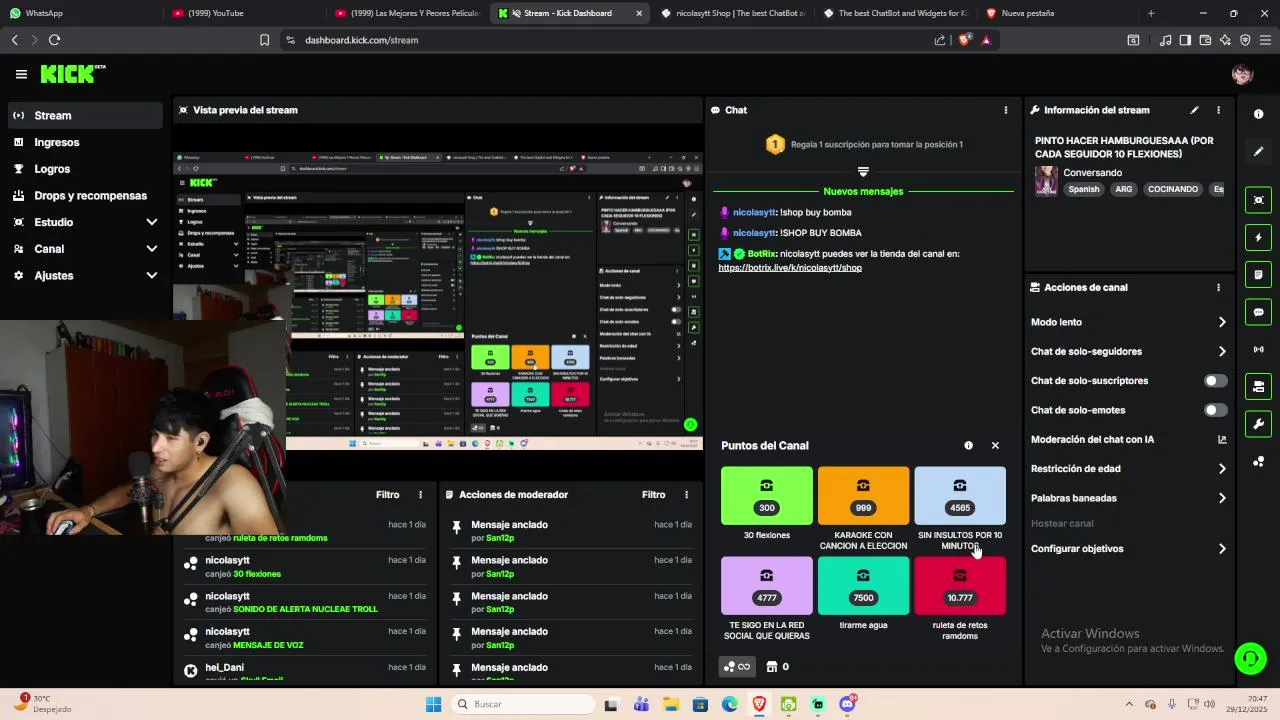Click the info icon in right sidebar

1259,114
